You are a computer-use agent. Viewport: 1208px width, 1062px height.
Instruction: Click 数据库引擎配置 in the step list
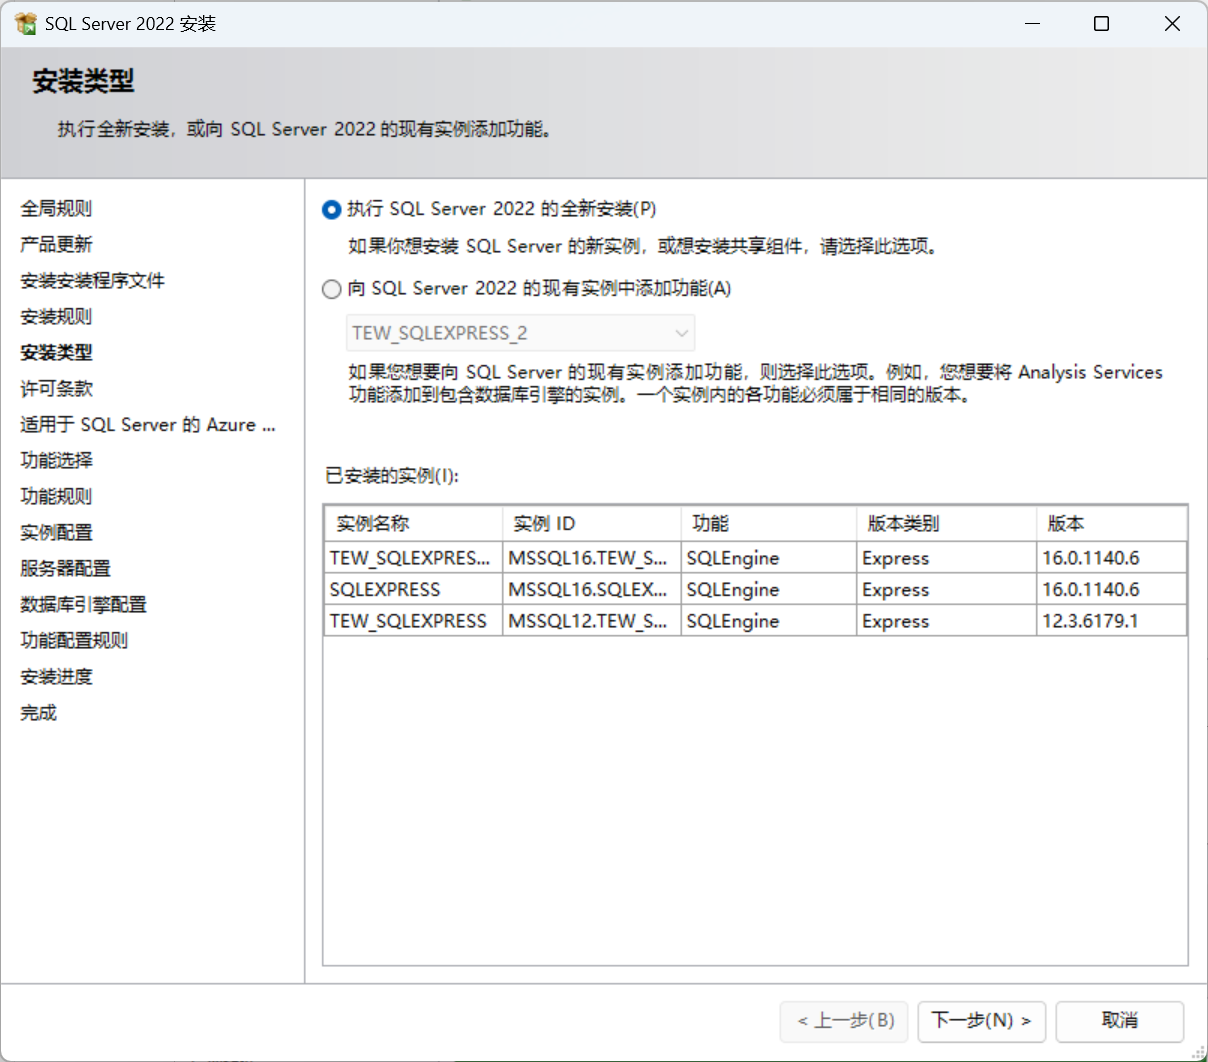tap(83, 604)
